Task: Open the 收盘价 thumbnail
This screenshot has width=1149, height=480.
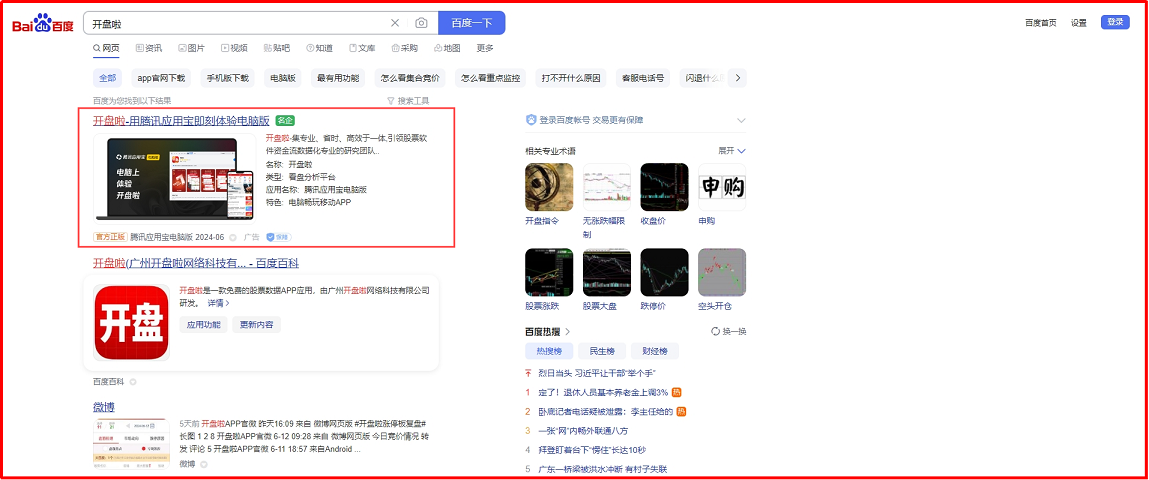Action: [x=665, y=187]
